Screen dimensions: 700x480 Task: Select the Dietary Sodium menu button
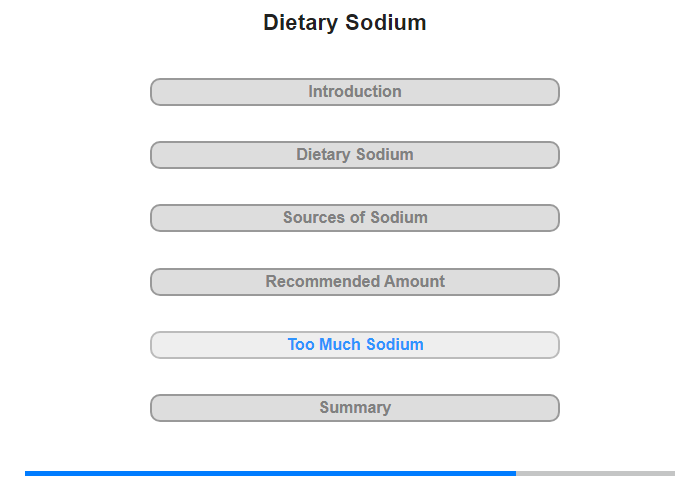coord(355,155)
